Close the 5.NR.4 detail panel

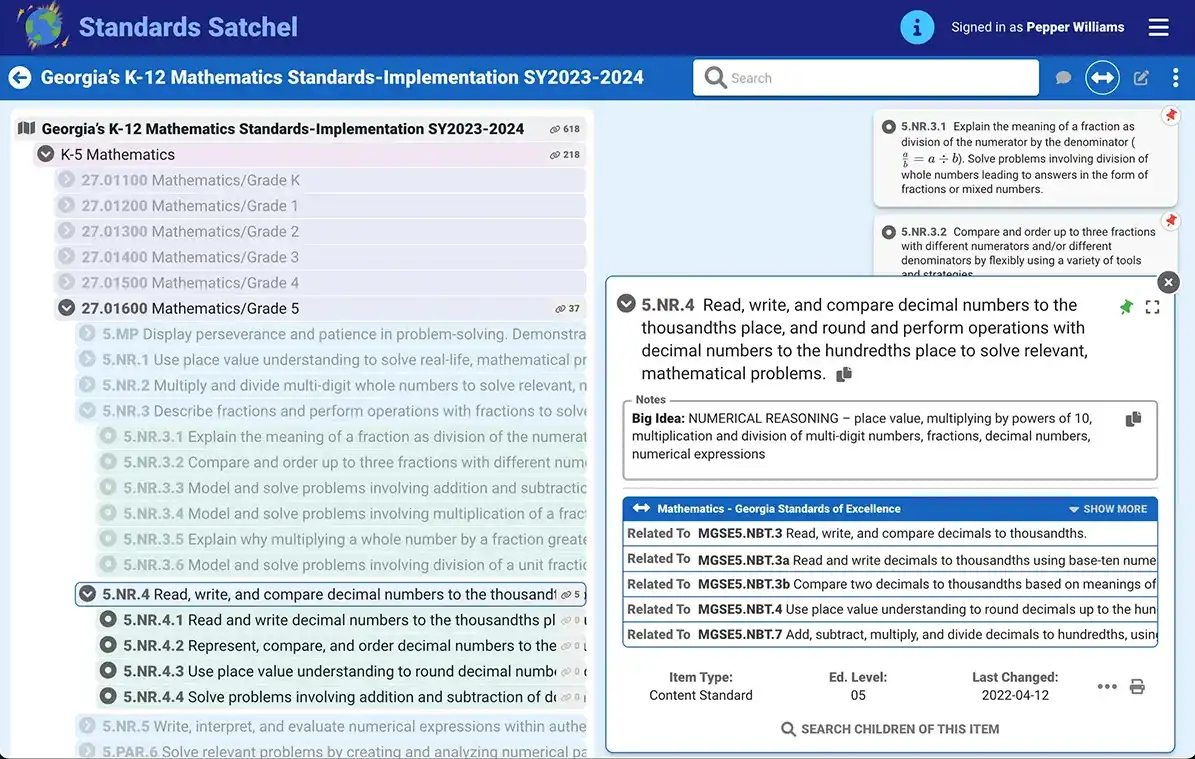(1168, 283)
